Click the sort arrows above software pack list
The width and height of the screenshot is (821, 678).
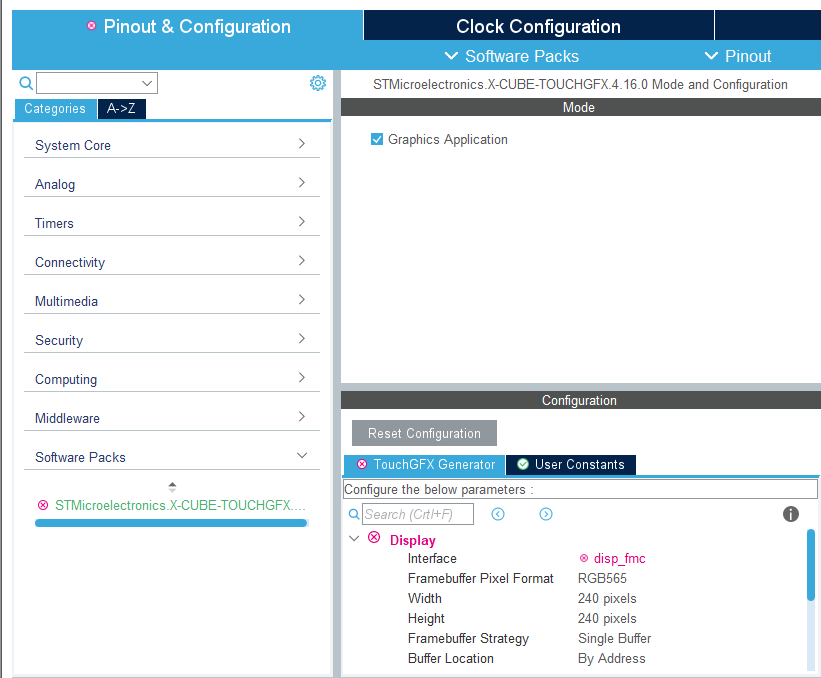[x=172, y=487]
